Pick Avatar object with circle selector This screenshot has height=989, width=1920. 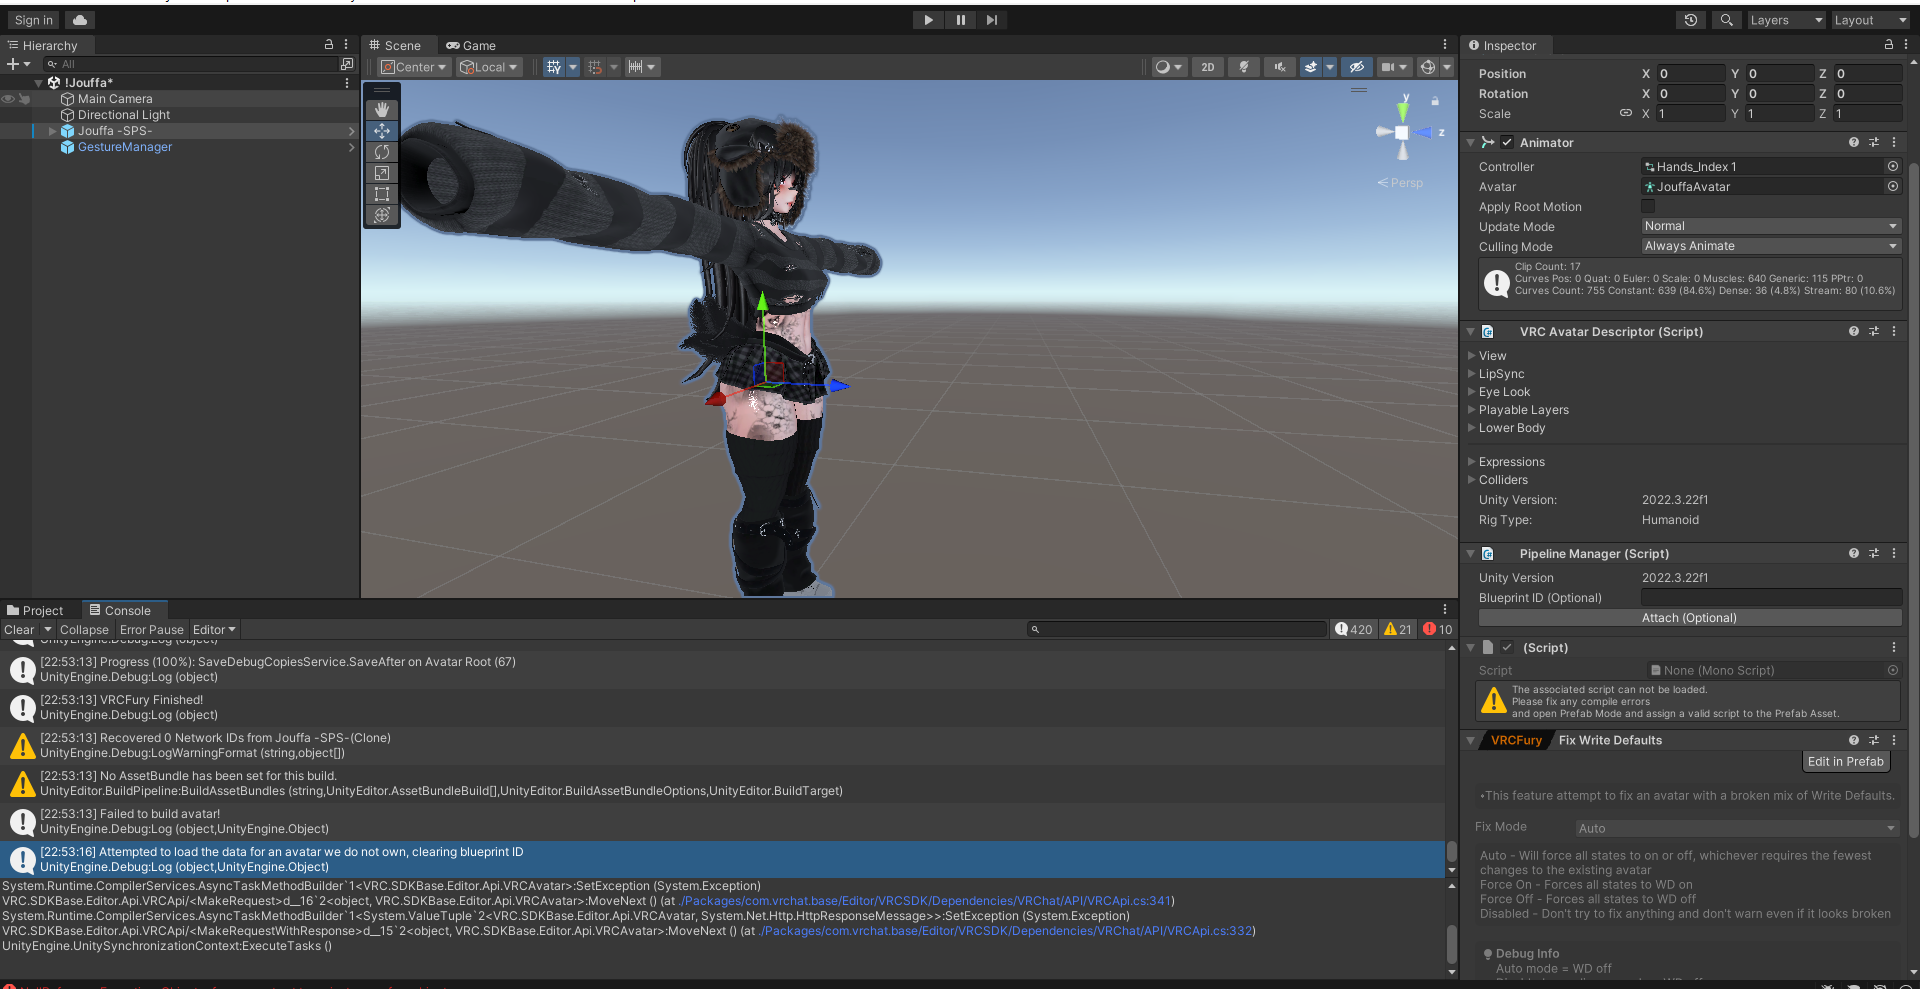[x=1893, y=186]
